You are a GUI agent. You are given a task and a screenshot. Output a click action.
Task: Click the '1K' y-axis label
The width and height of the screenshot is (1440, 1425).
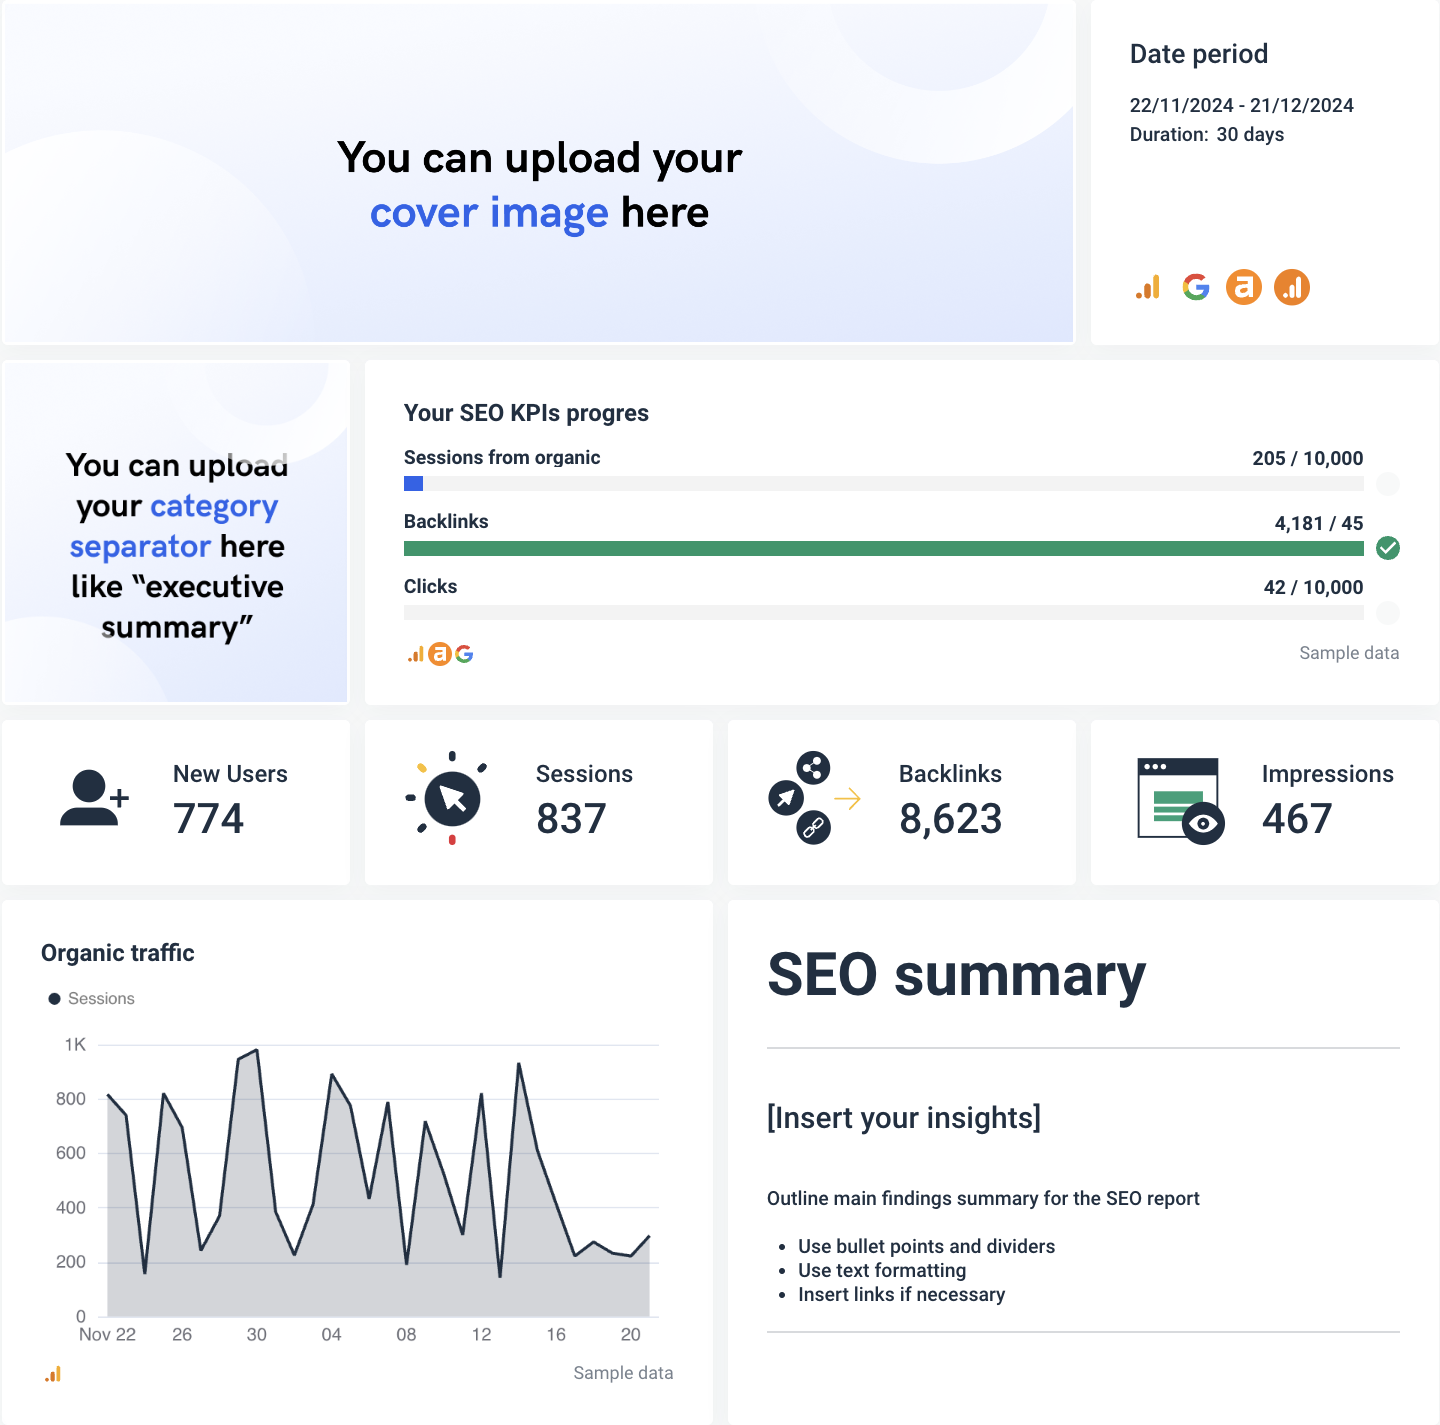coord(75,1045)
